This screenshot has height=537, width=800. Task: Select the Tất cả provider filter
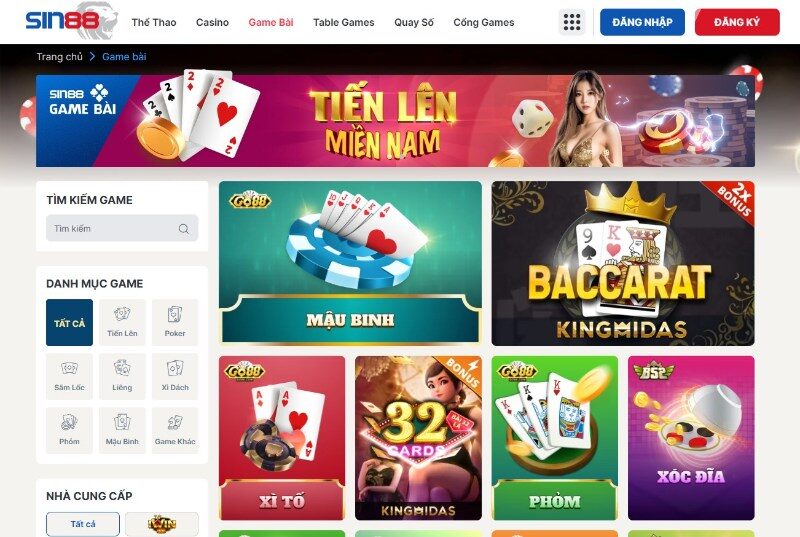pyautogui.click(x=83, y=524)
